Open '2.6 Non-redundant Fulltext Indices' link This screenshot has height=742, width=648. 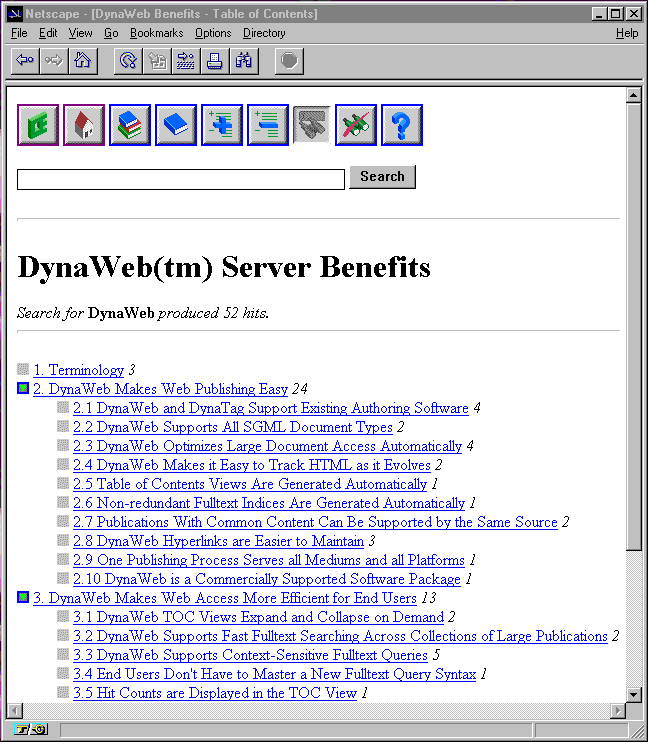(x=269, y=503)
